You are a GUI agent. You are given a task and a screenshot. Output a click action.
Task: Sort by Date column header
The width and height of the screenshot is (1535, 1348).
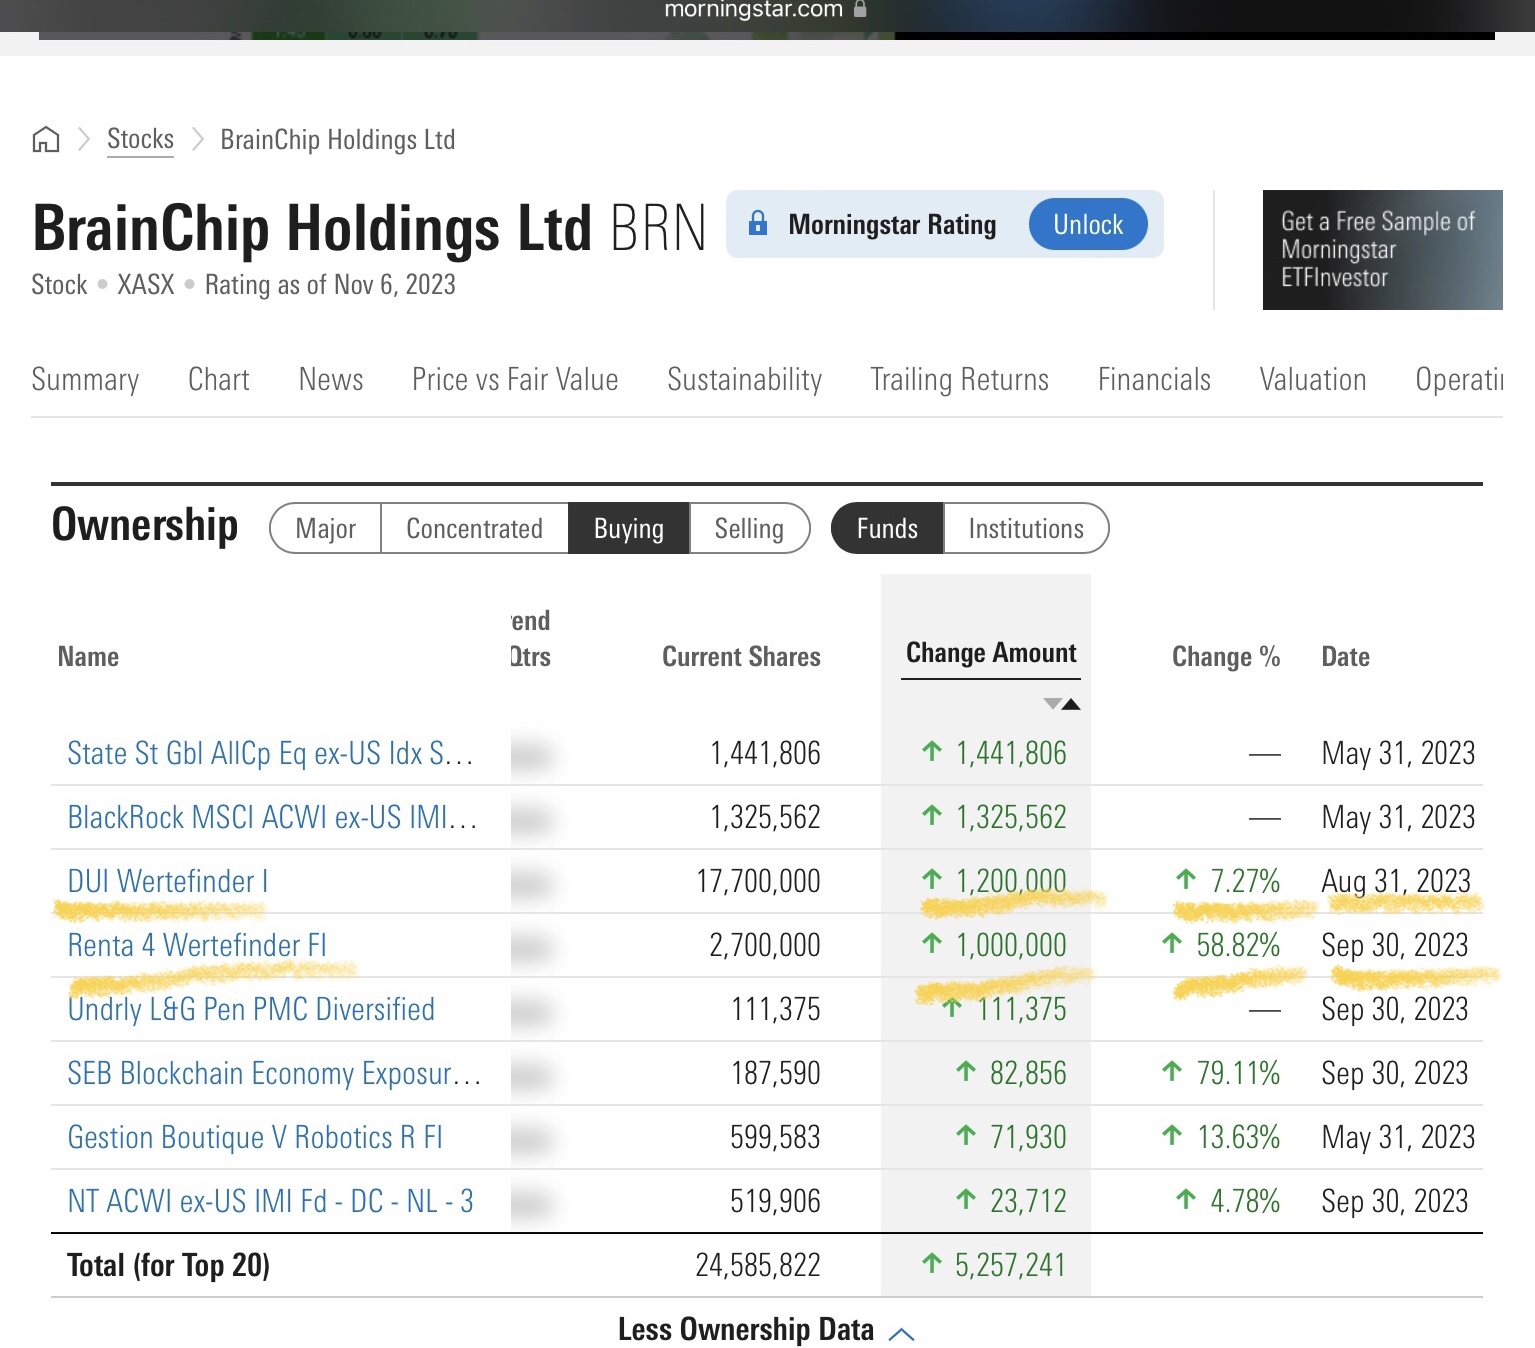click(1345, 657)
